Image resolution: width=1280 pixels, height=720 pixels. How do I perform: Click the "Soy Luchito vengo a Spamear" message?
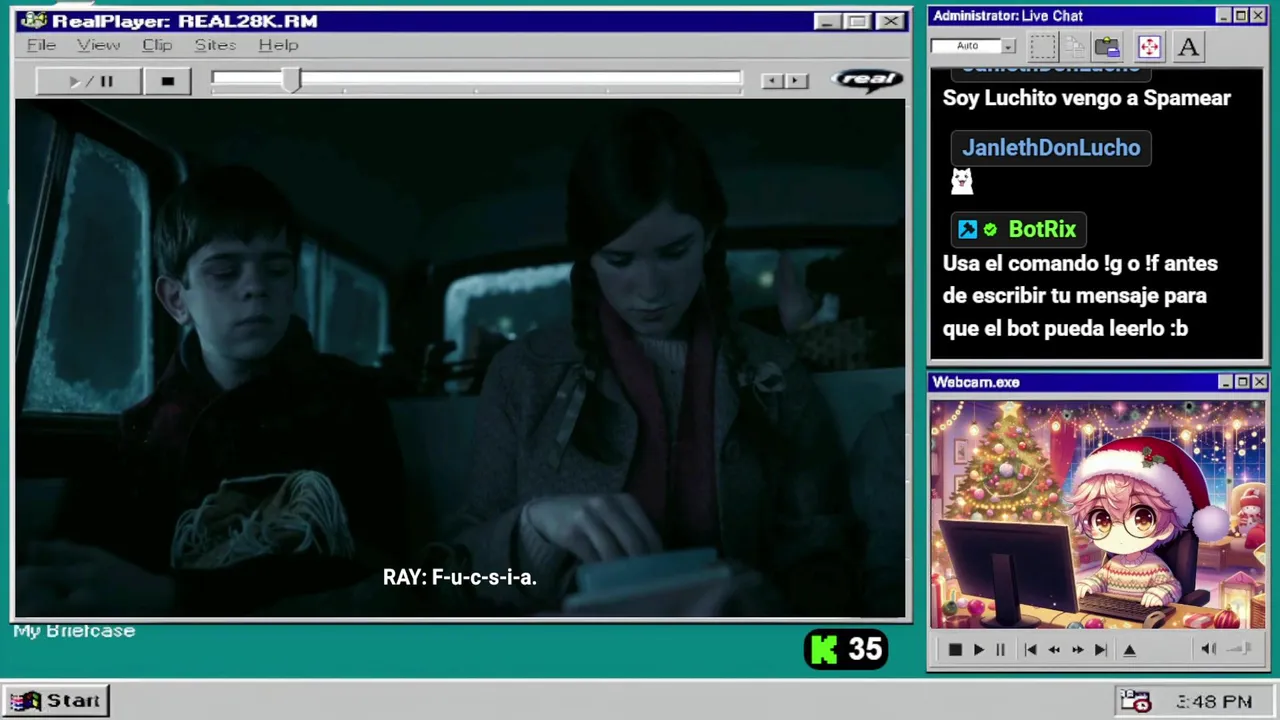pyautogui.click(x=1086, y=98)
